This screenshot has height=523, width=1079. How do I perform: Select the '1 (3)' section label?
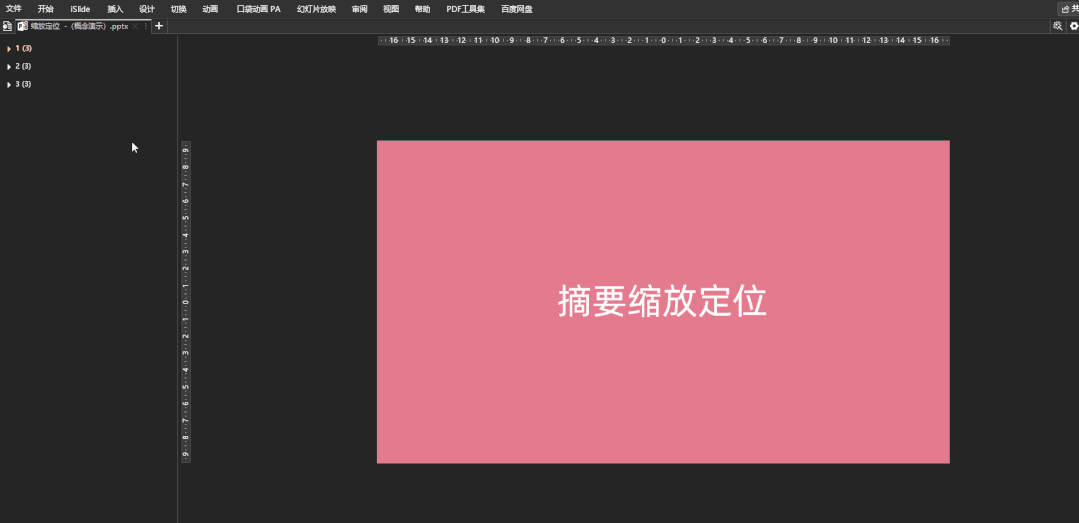pyautogui.click(x=23, y=49)
